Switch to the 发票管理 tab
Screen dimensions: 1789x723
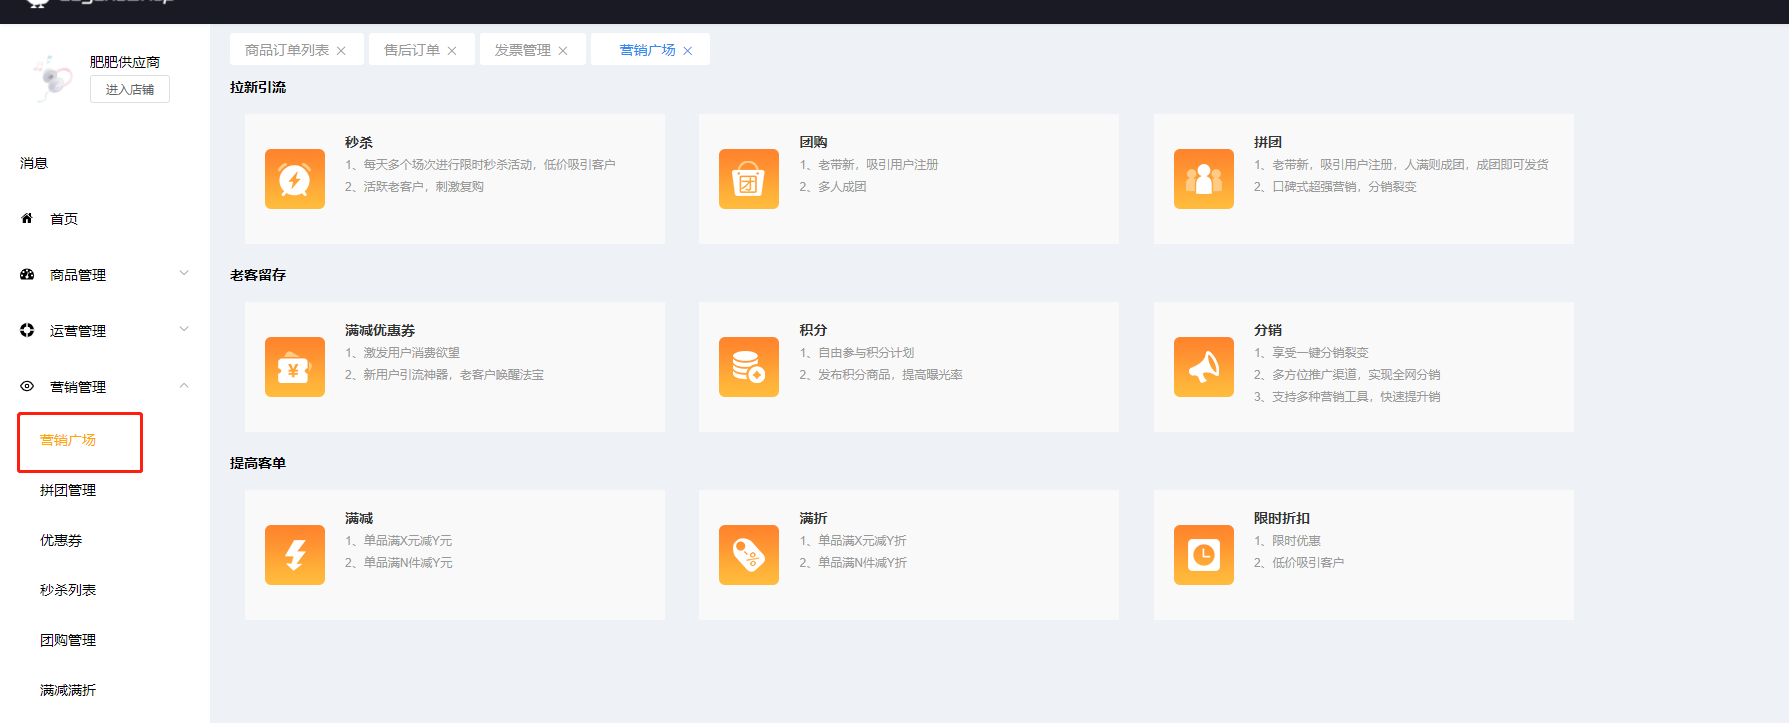tap(522, 50)
